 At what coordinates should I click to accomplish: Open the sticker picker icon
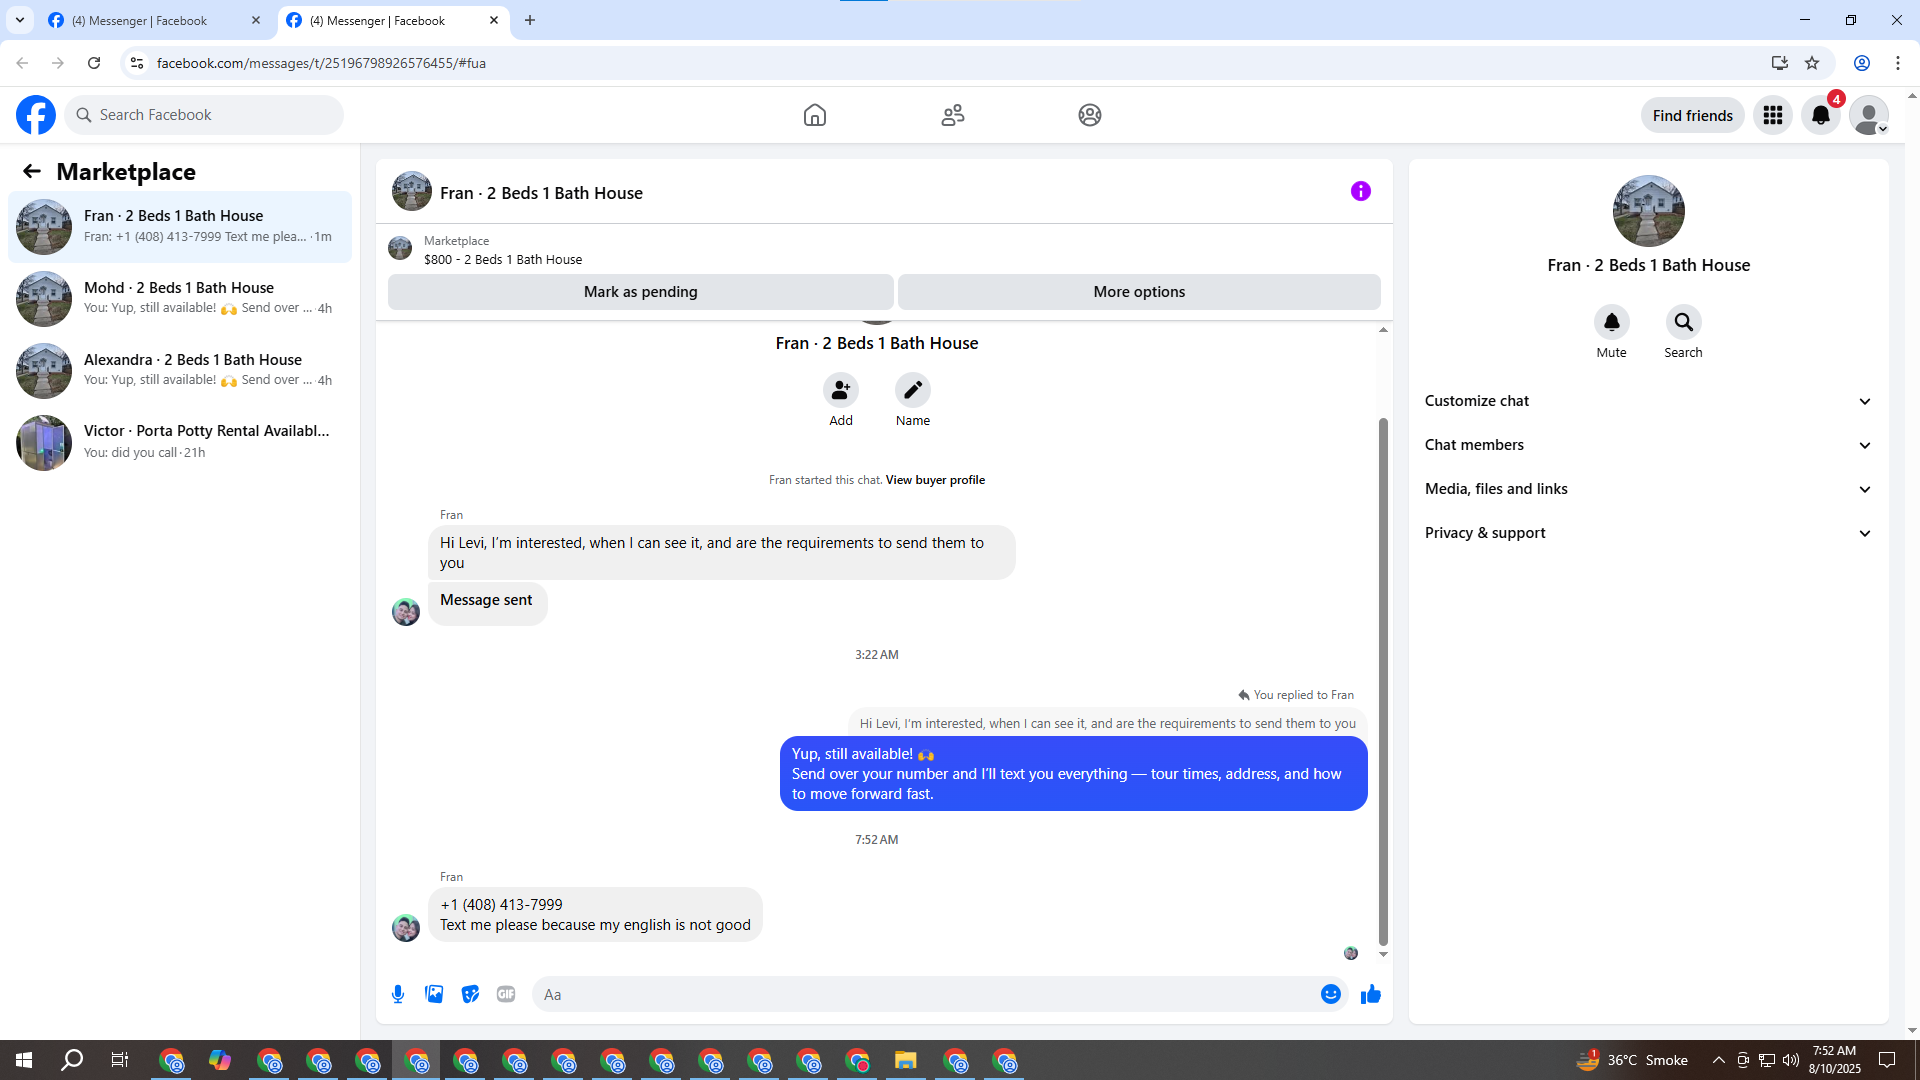click(x=470, y=994)
